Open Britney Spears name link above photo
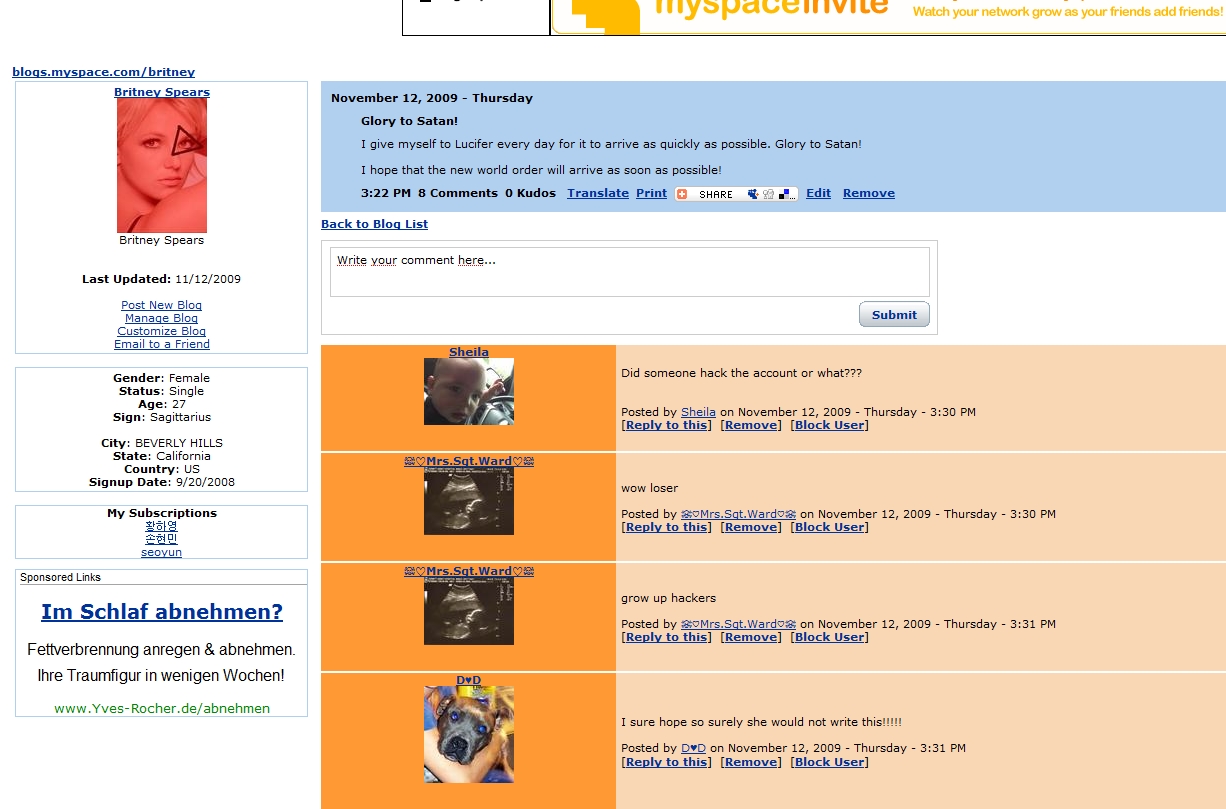 tap(162, 92)
